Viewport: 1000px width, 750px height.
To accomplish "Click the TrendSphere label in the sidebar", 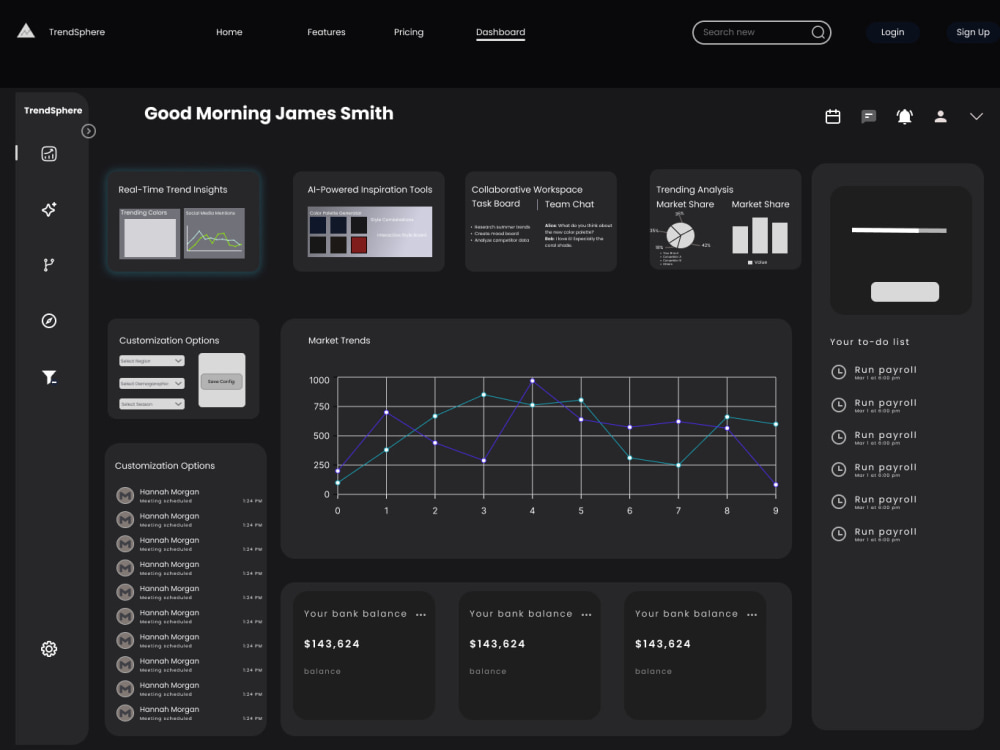I will pyautogui.click(x=53, y=110).
